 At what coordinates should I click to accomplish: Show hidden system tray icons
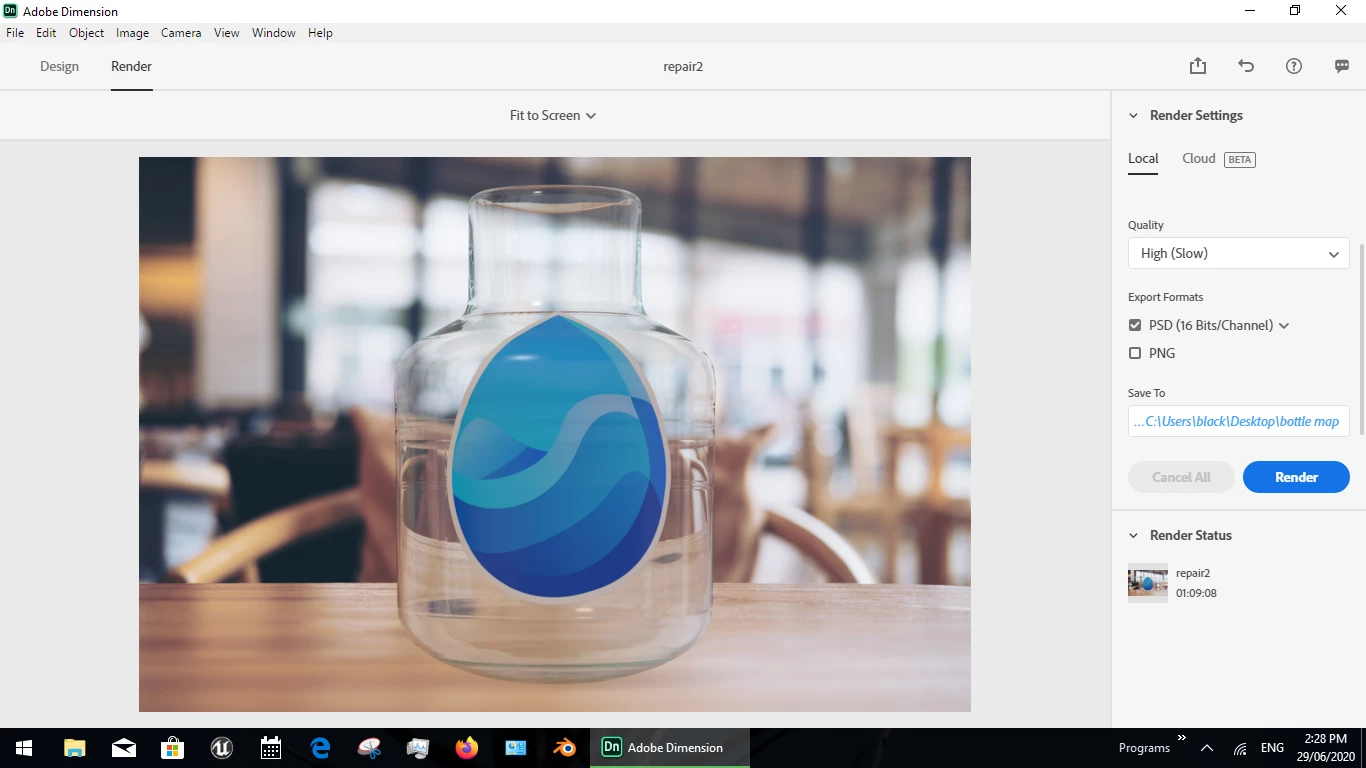[x=1207, y=748]
